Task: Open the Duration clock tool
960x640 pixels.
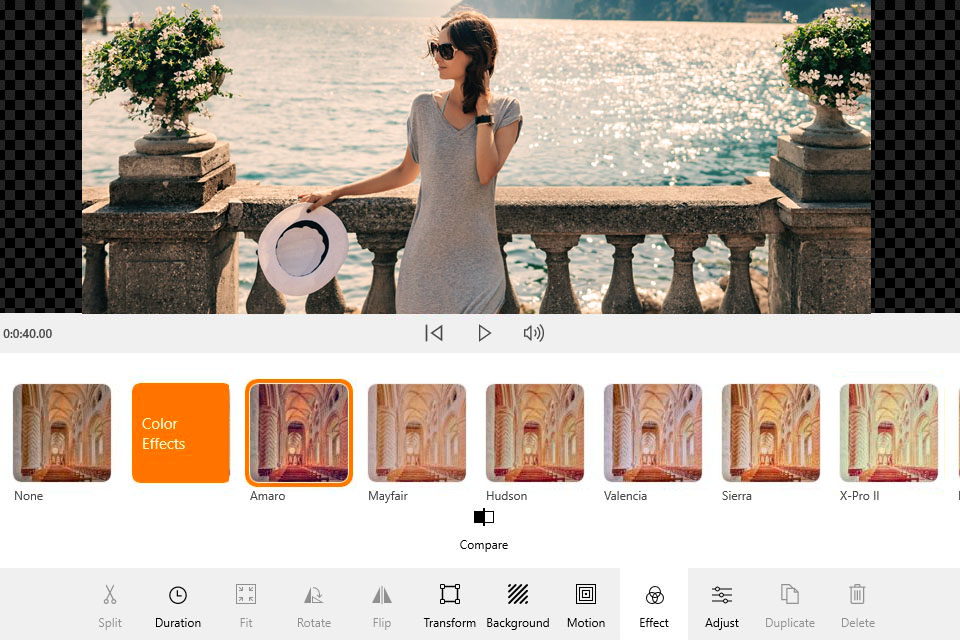Action: point(178,604)
